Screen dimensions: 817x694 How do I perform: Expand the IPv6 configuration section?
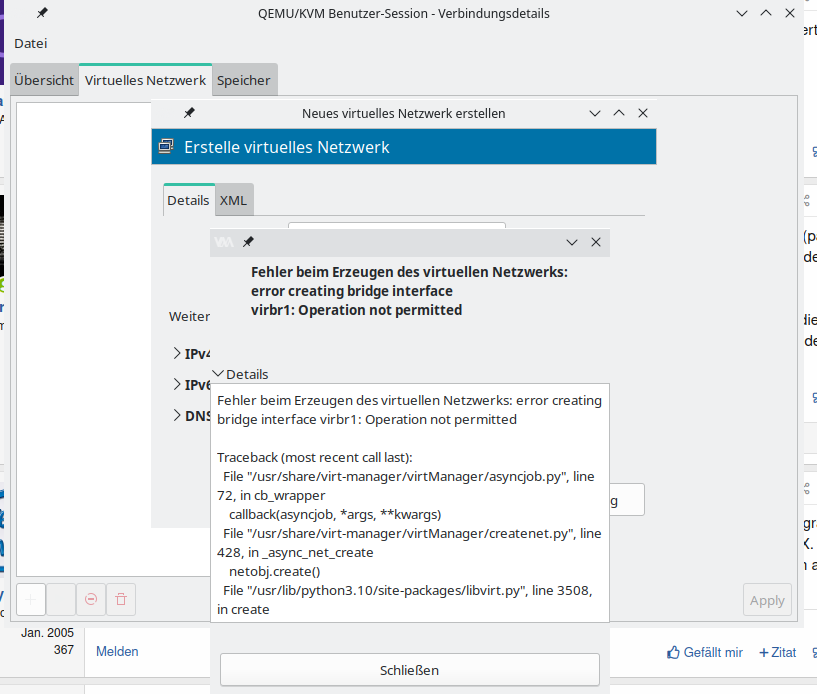[191, 385]
